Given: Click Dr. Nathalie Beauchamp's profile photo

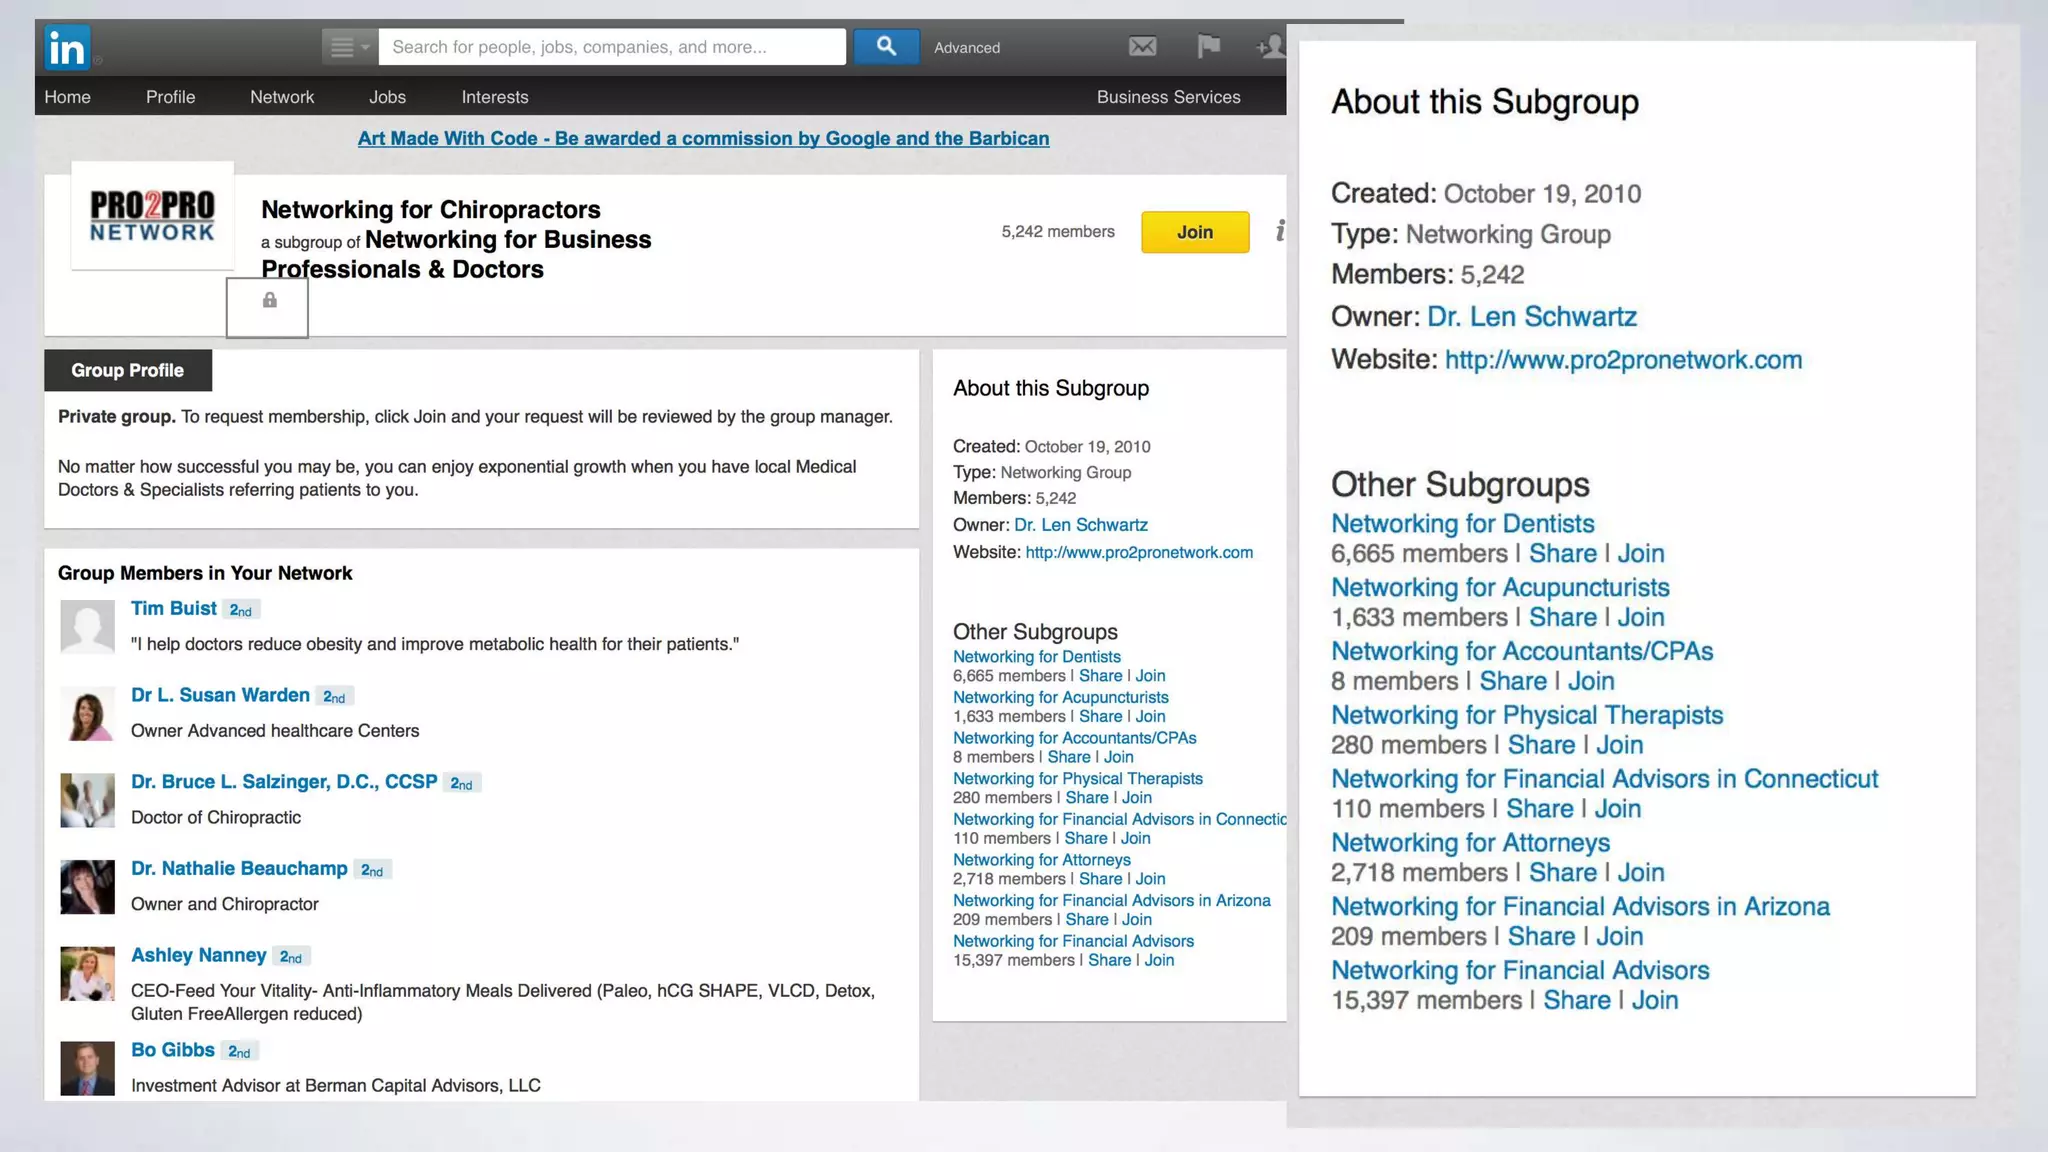Looking at the screenshot, I should (x=87, y=886).
